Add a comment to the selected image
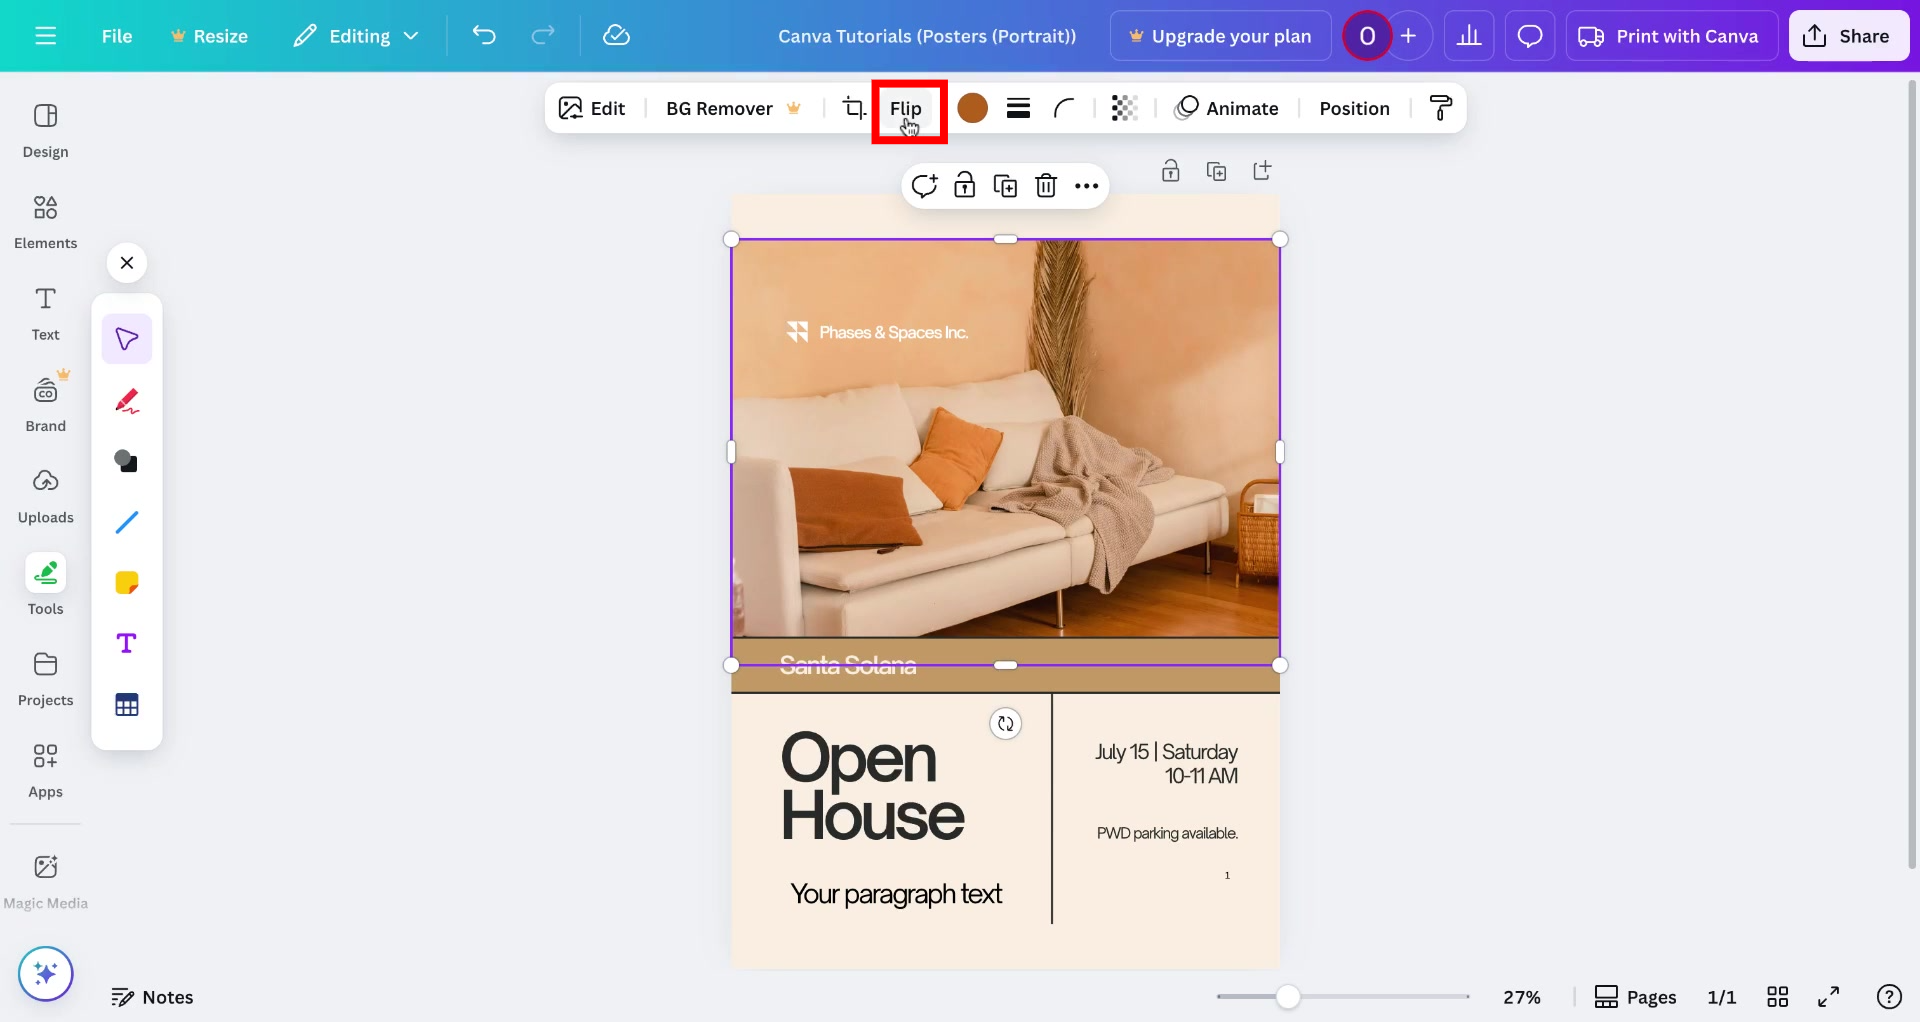Image resolution: width=1920 pixels, height=1022 pixels. 924,185
